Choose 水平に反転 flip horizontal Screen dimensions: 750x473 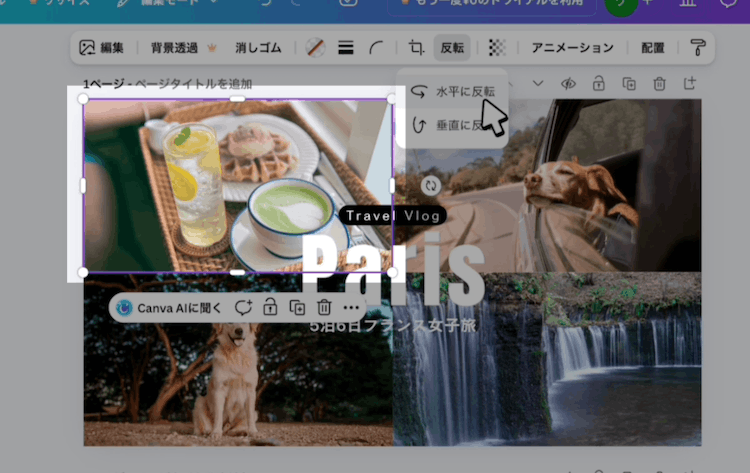pyautogui.click(x=452, y=91)
